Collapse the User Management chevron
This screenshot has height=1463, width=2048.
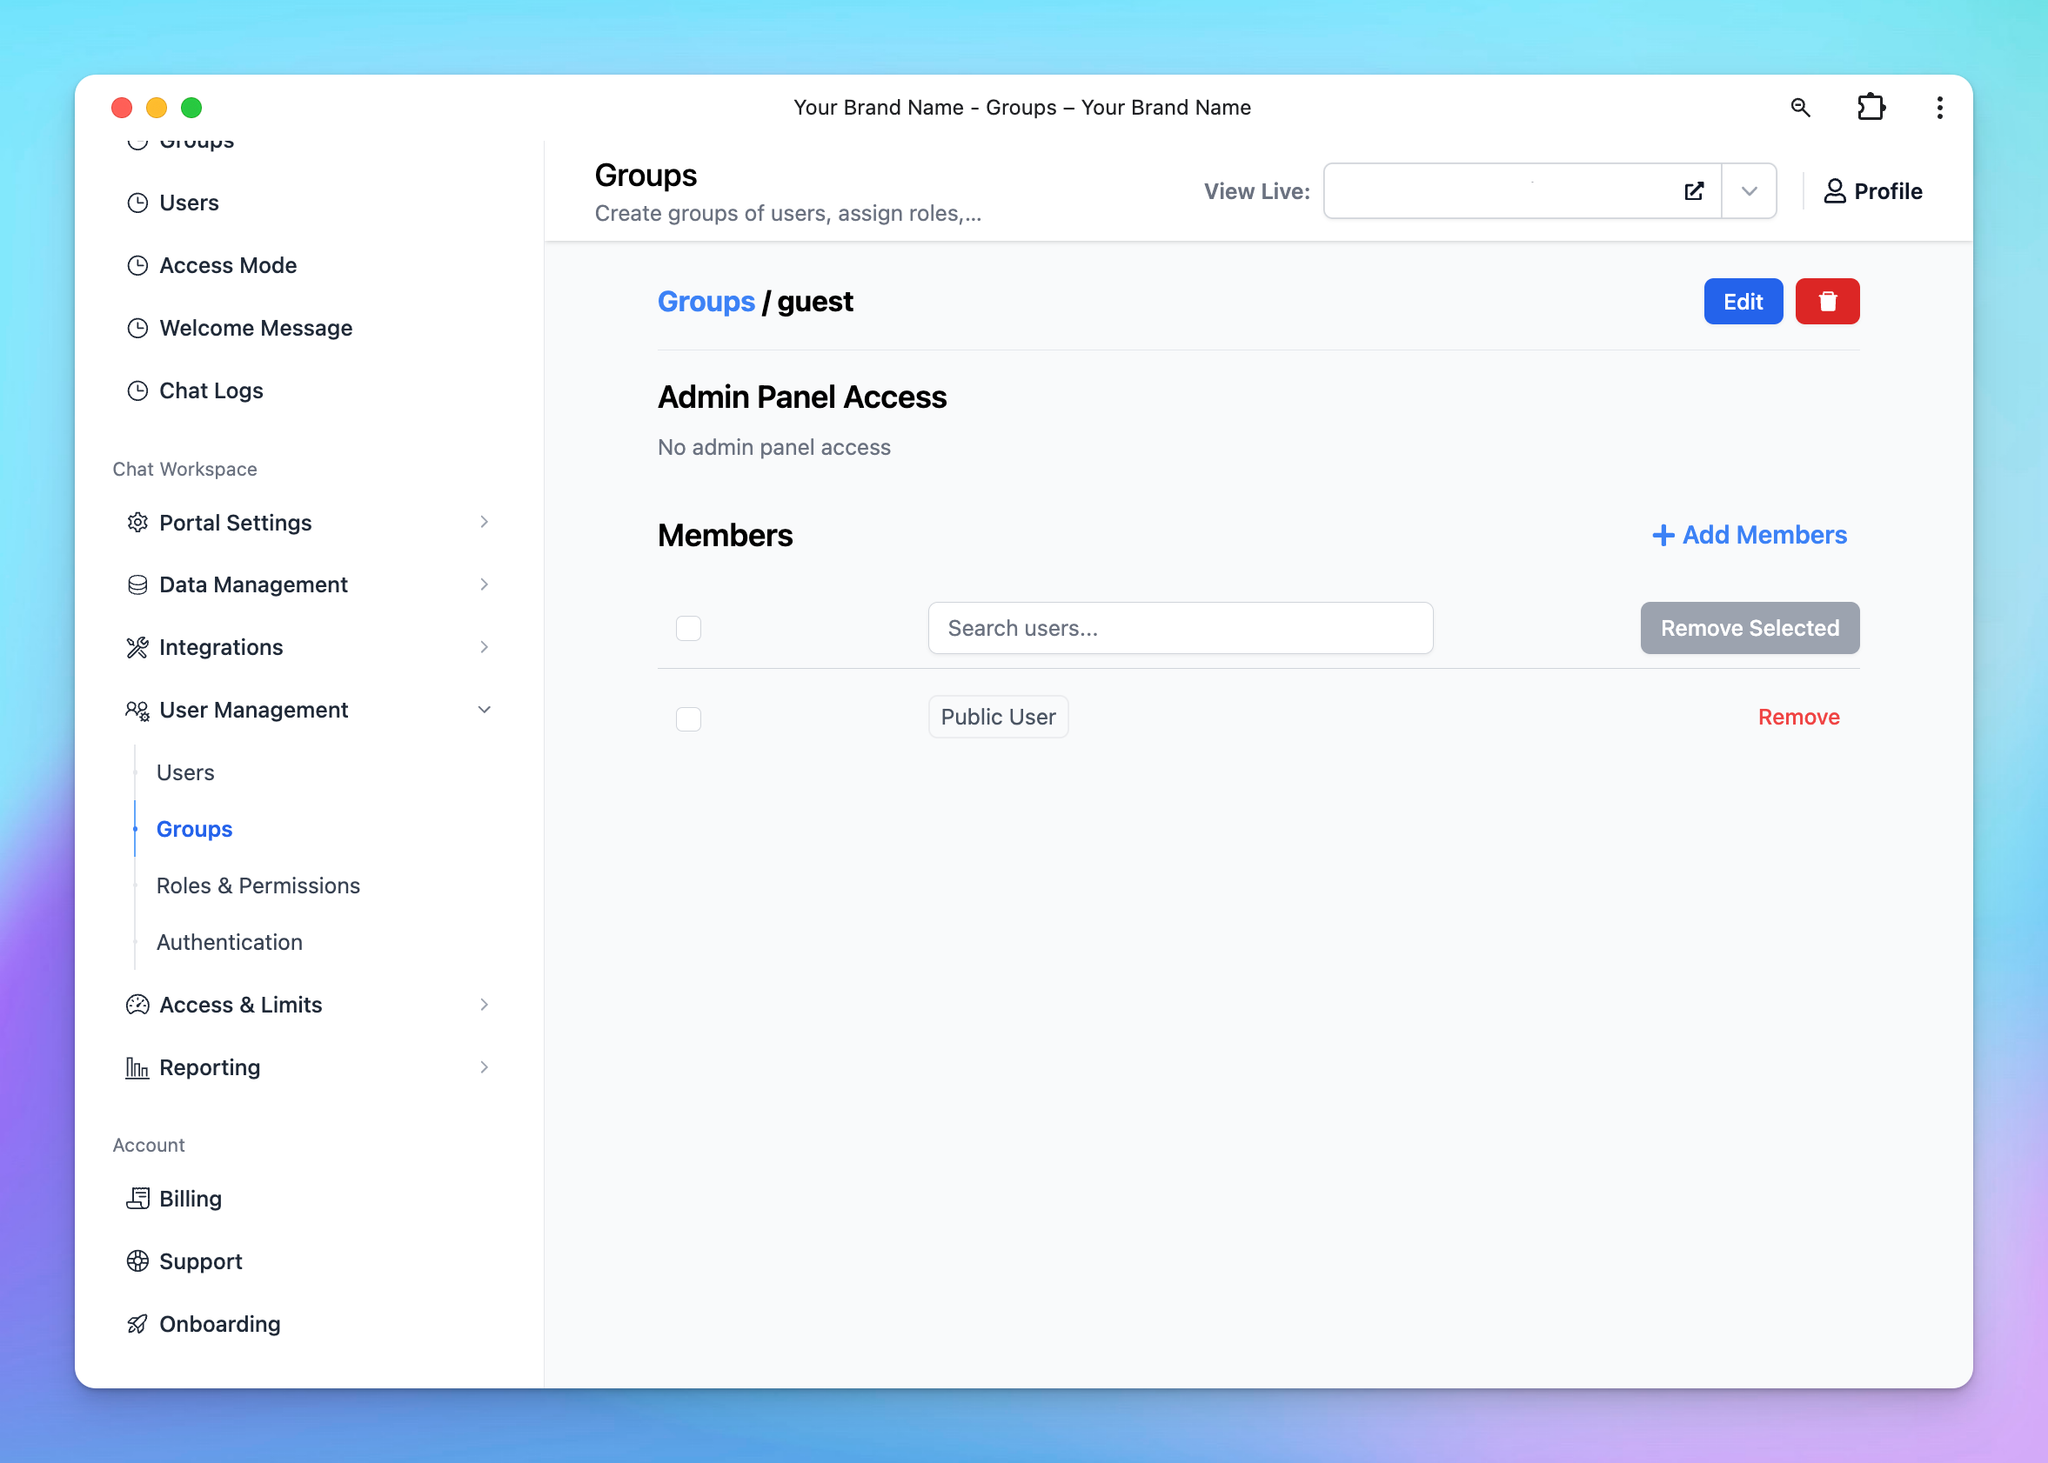(x=484, y=710)
